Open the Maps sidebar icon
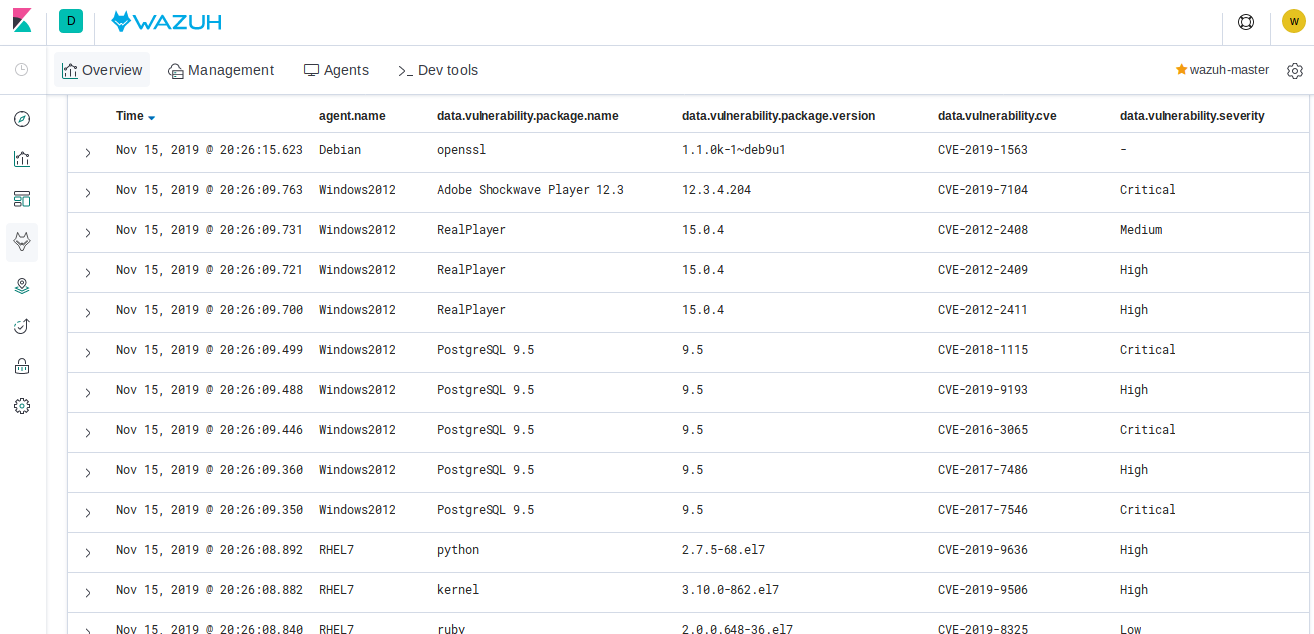The image size is (1314, 634). pos(22,286)
